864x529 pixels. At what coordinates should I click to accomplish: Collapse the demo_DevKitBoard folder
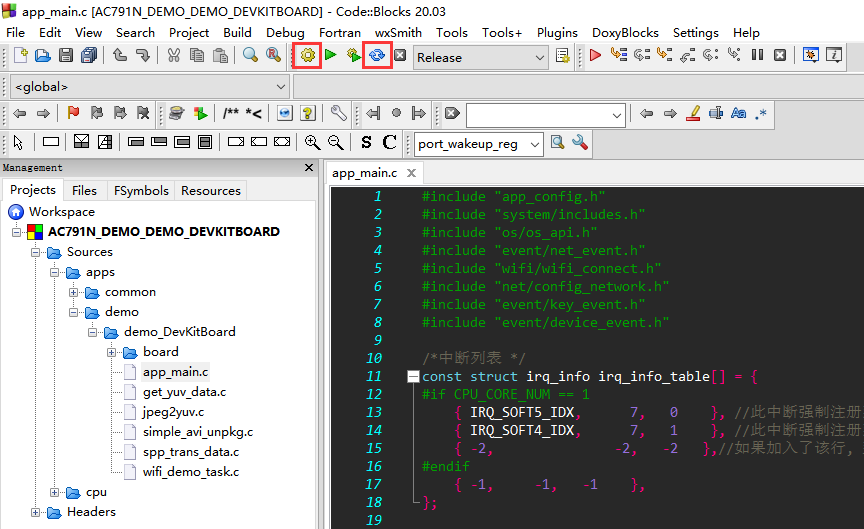coord(92,332)
